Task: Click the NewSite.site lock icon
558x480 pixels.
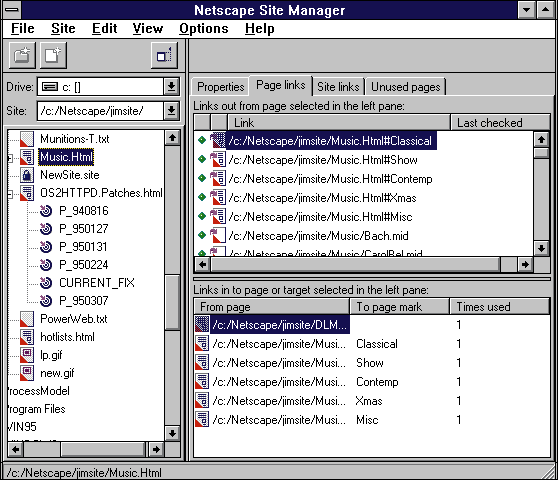Action: [27, 175]
